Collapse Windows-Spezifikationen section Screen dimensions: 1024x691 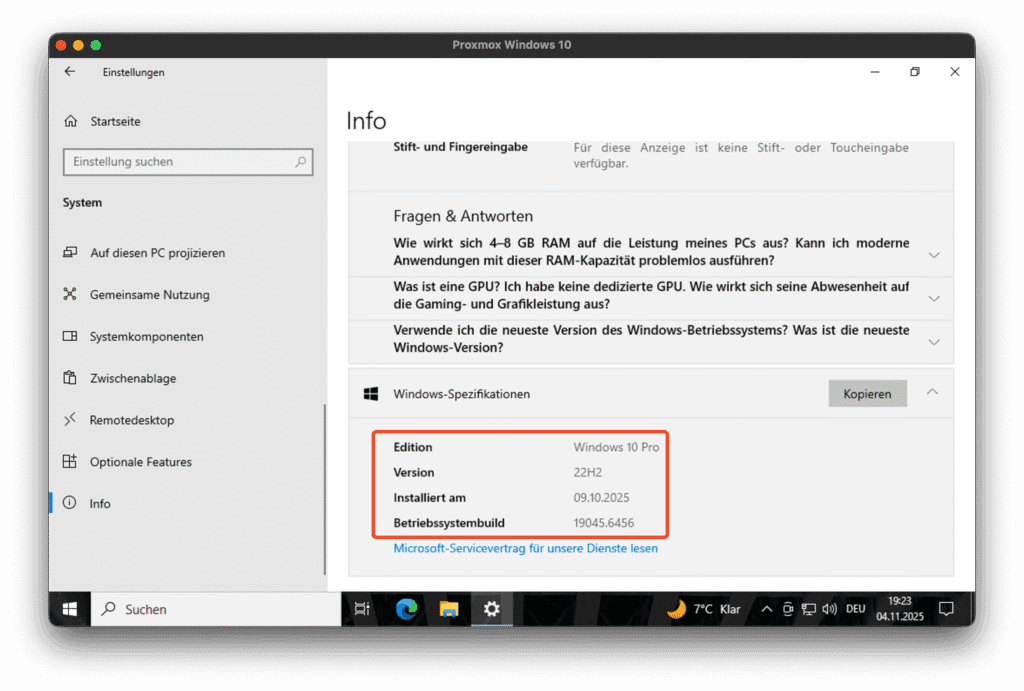pyautogui.click(x=932, y=392)
